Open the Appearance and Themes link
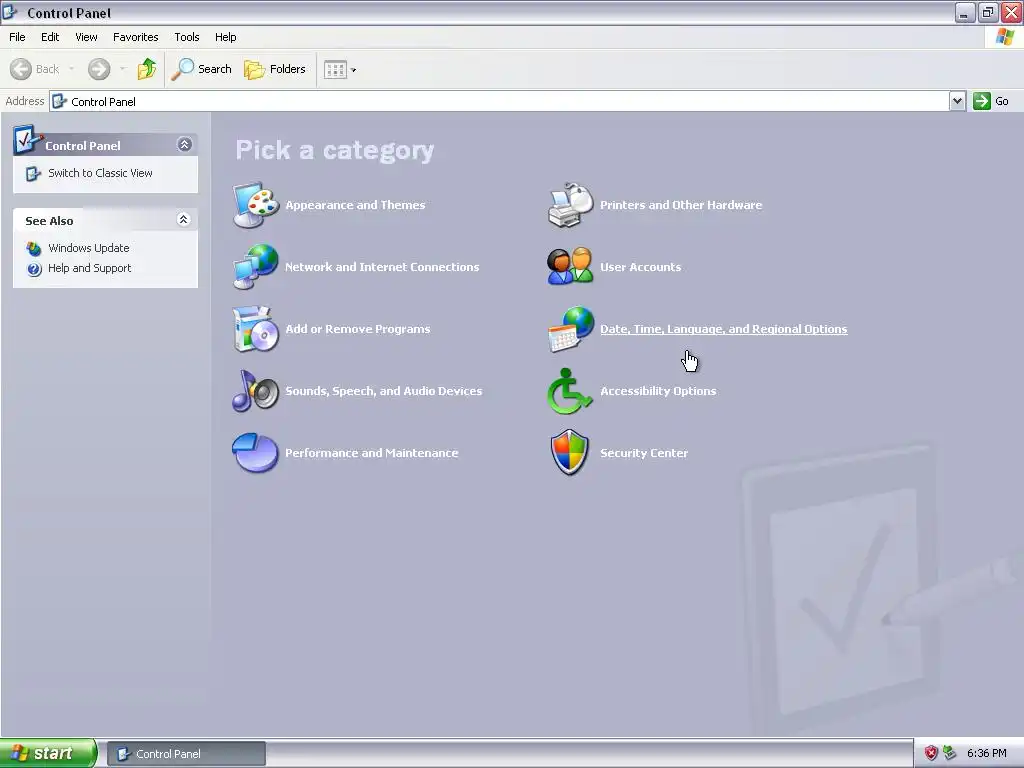Image resolution: width=1024 pixels, height=768 pixels. tap(355, 205)
